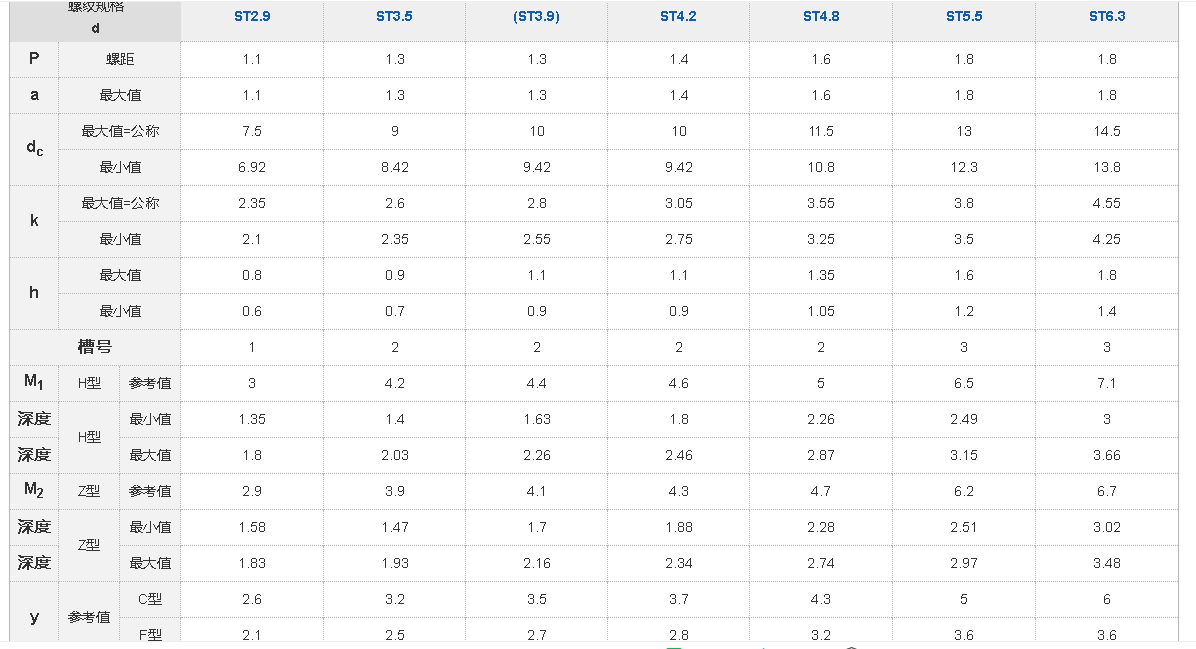Image resolution: width=1196 pixels, height=649 pixels.
Task: Click the 3.05 cell in ST4.2 column
Action: pyautogui.click(x=679, y=204)
